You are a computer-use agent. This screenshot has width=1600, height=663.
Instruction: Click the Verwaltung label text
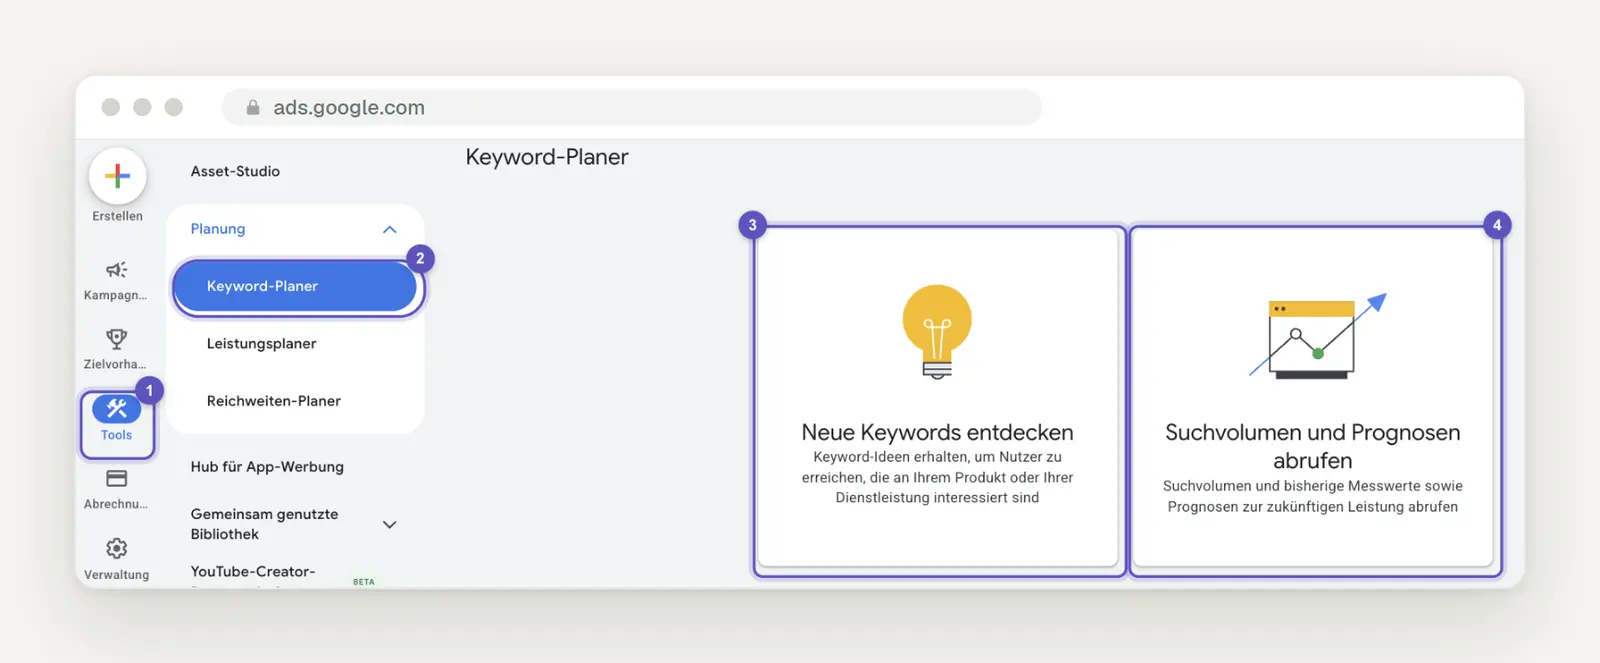tap(116, 575)
